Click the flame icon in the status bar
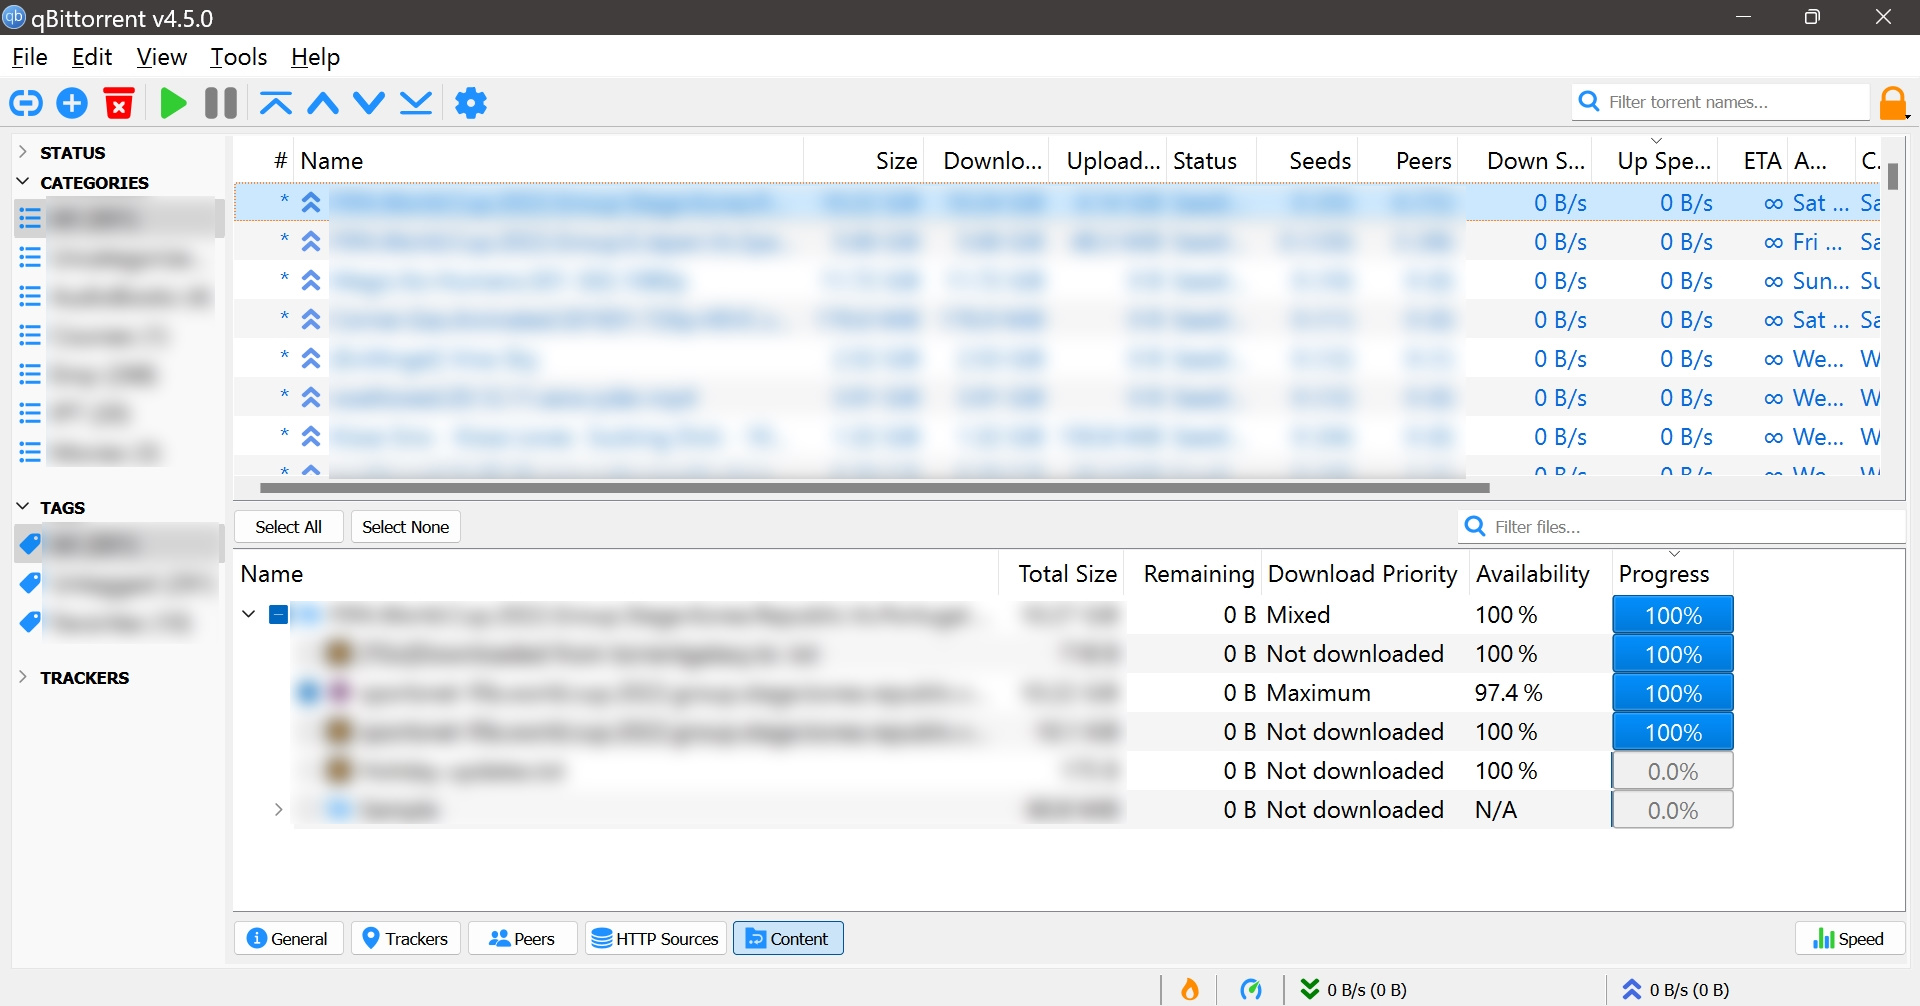The width and height of the screenshot is (1920, 1006). (x=1189, y=989)
